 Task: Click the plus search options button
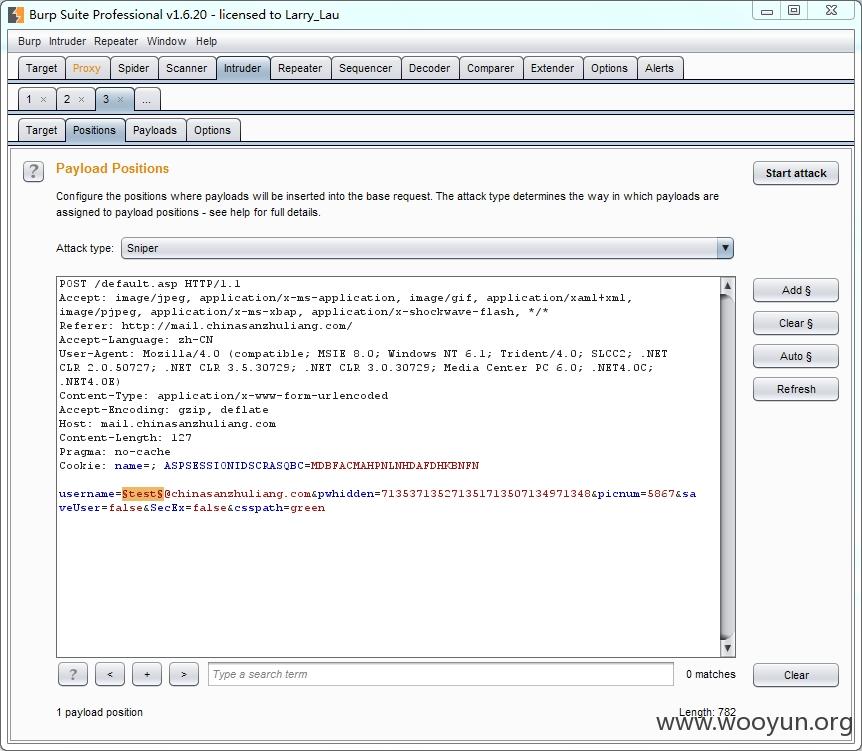(147, 674)
